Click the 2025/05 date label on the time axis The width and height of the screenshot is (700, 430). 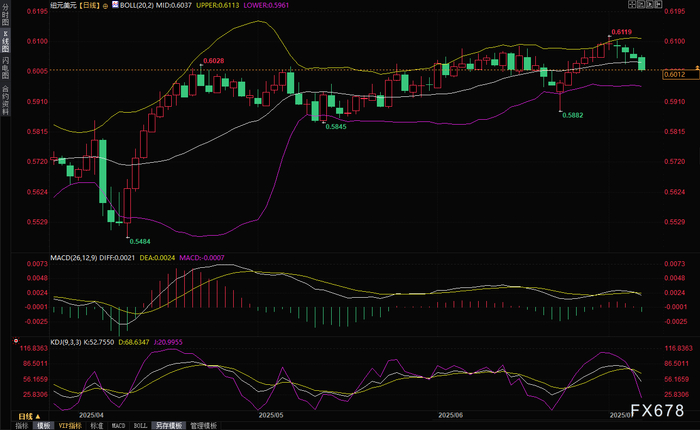(x=271, y=415)
